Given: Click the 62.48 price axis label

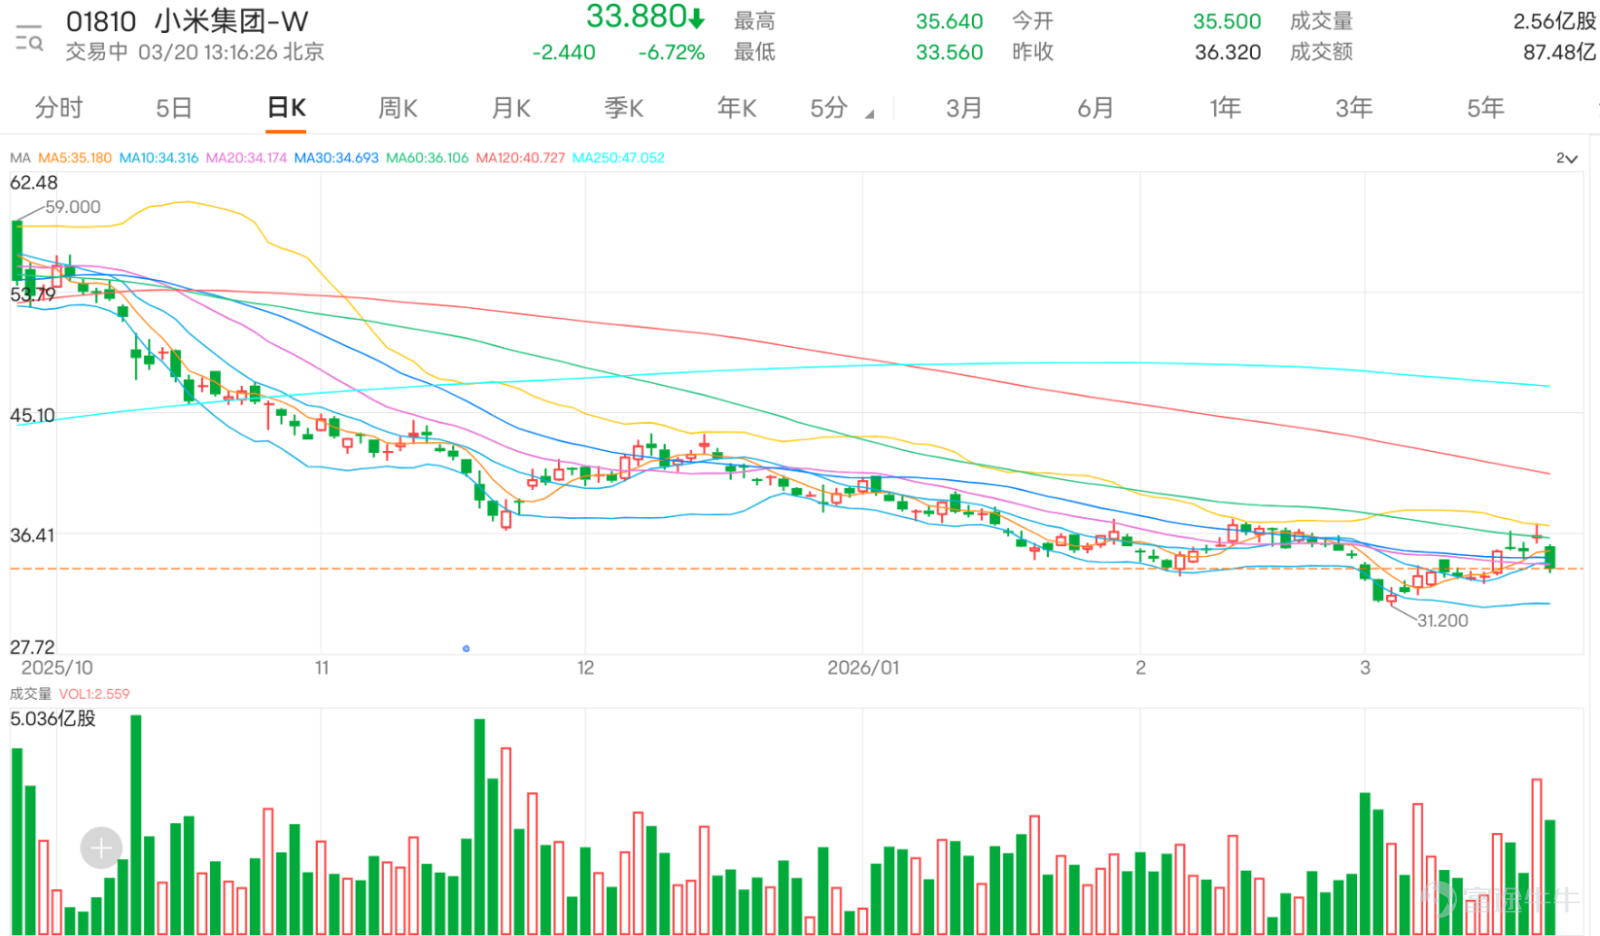Looking at the screenshot, I should coord(34,183).
